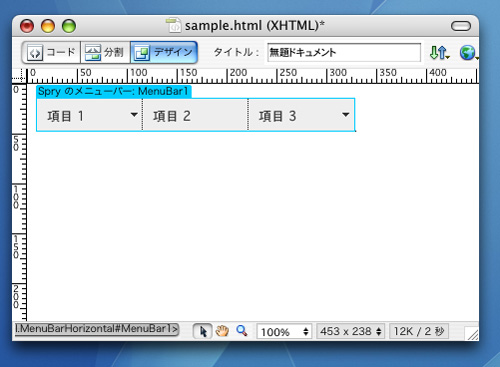Screen dimensions: 500x367
Task: Switch to Design view (デザイン)
Action: 164,52
